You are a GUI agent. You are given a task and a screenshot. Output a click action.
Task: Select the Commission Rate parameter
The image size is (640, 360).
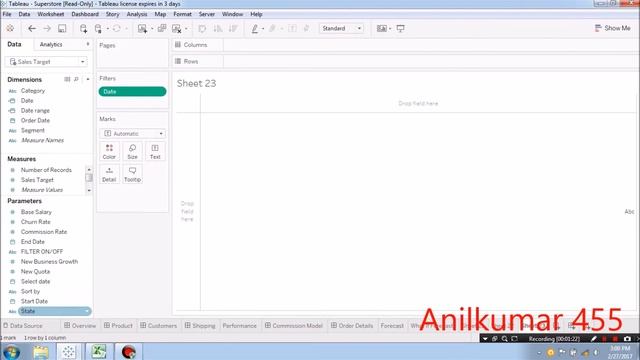tap(44, 232)
